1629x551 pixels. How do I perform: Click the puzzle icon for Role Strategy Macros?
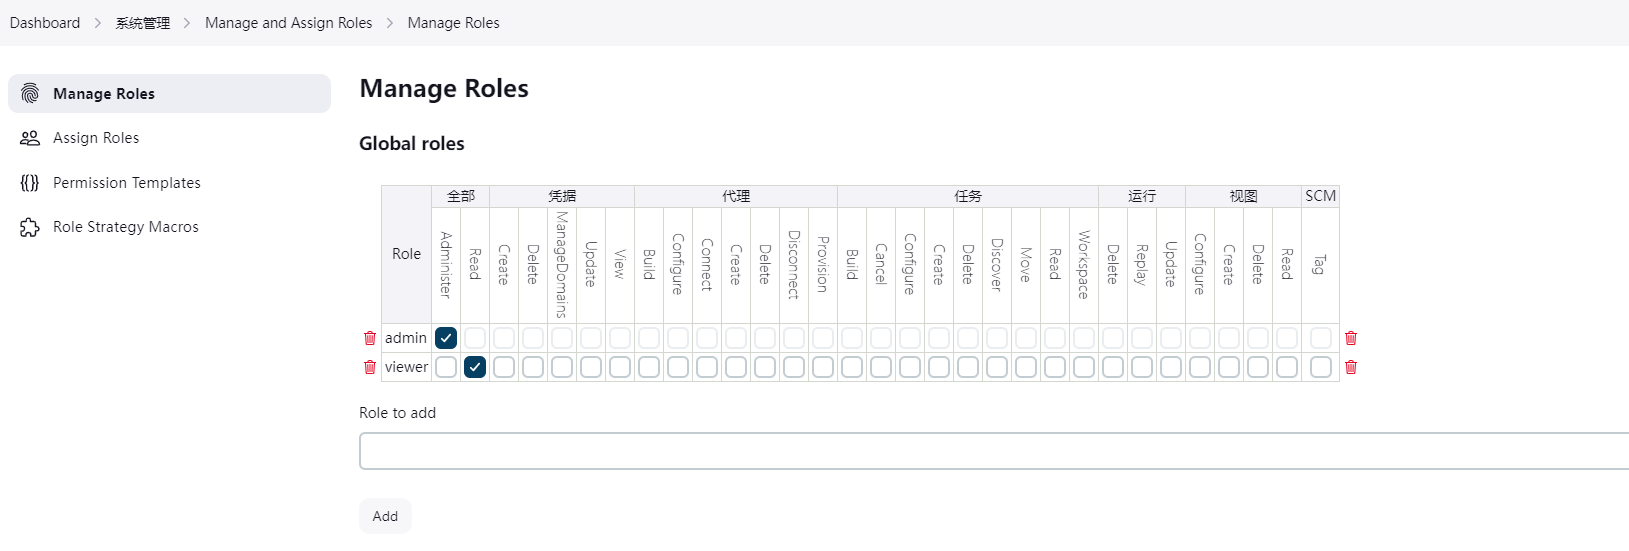point(30,227)
